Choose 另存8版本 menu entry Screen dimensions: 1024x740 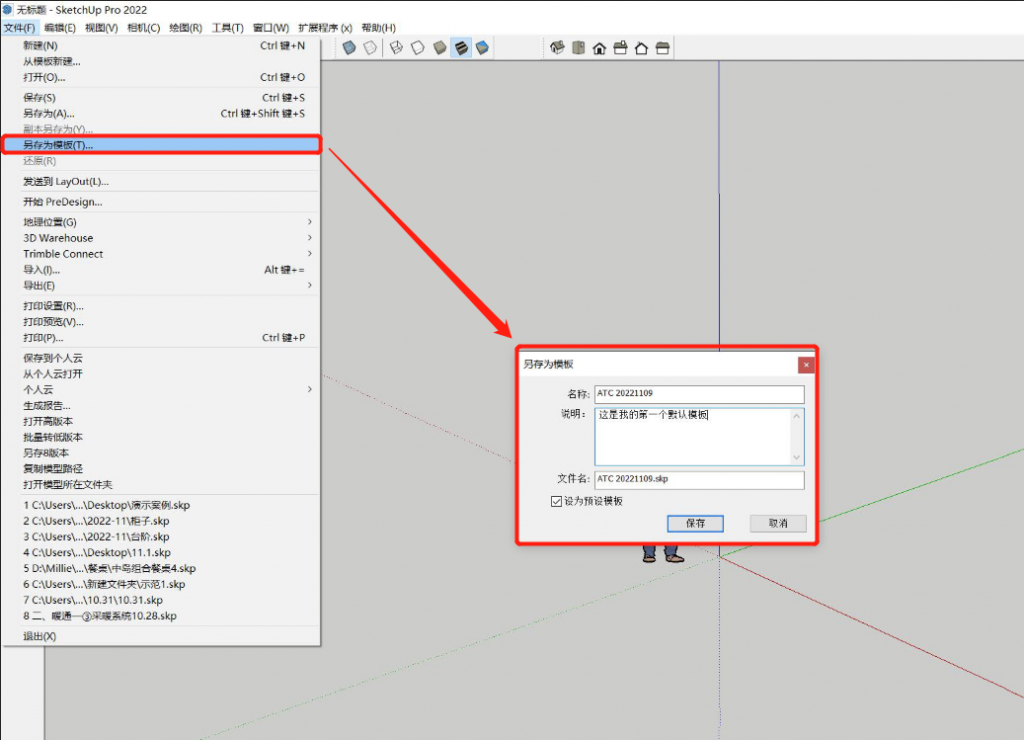point(162,453)
